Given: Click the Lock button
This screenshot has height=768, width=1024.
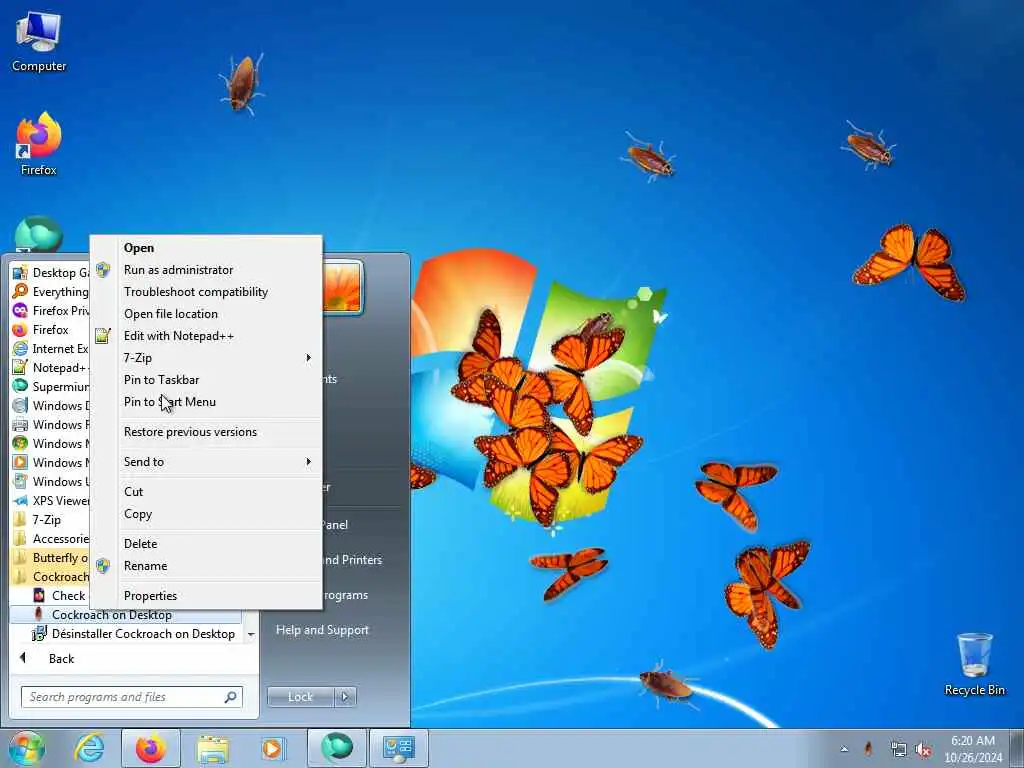Looking at the screenshot, I should click(x=300, y=697).
